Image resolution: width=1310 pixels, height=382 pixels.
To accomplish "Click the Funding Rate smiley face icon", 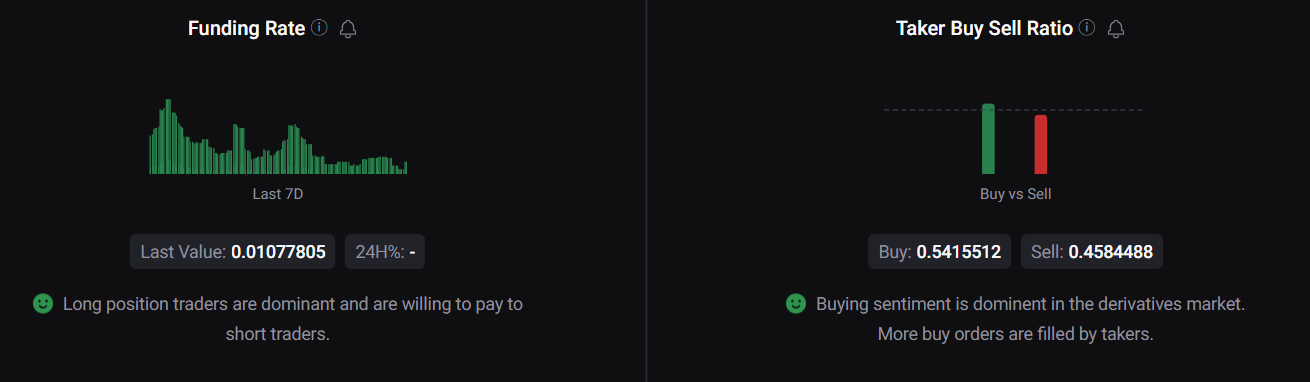I will [43, 303].
